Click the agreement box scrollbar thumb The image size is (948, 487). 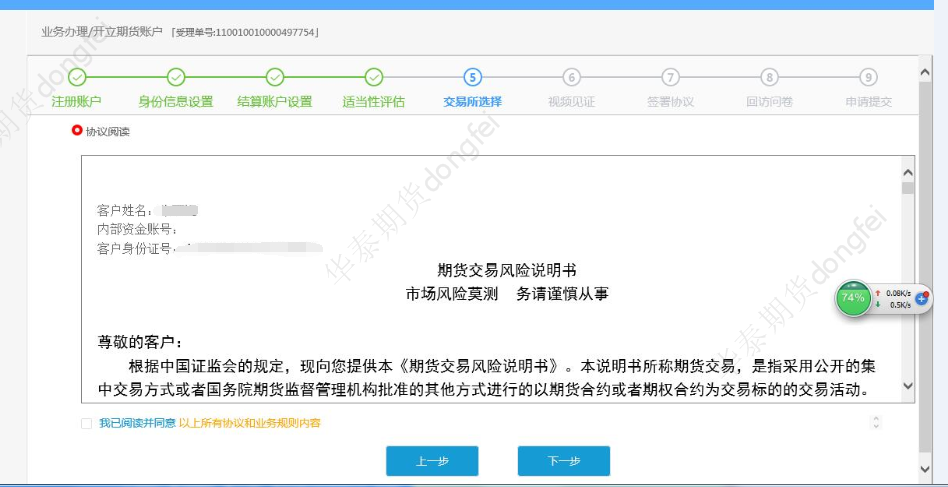(x=907, y=187)
